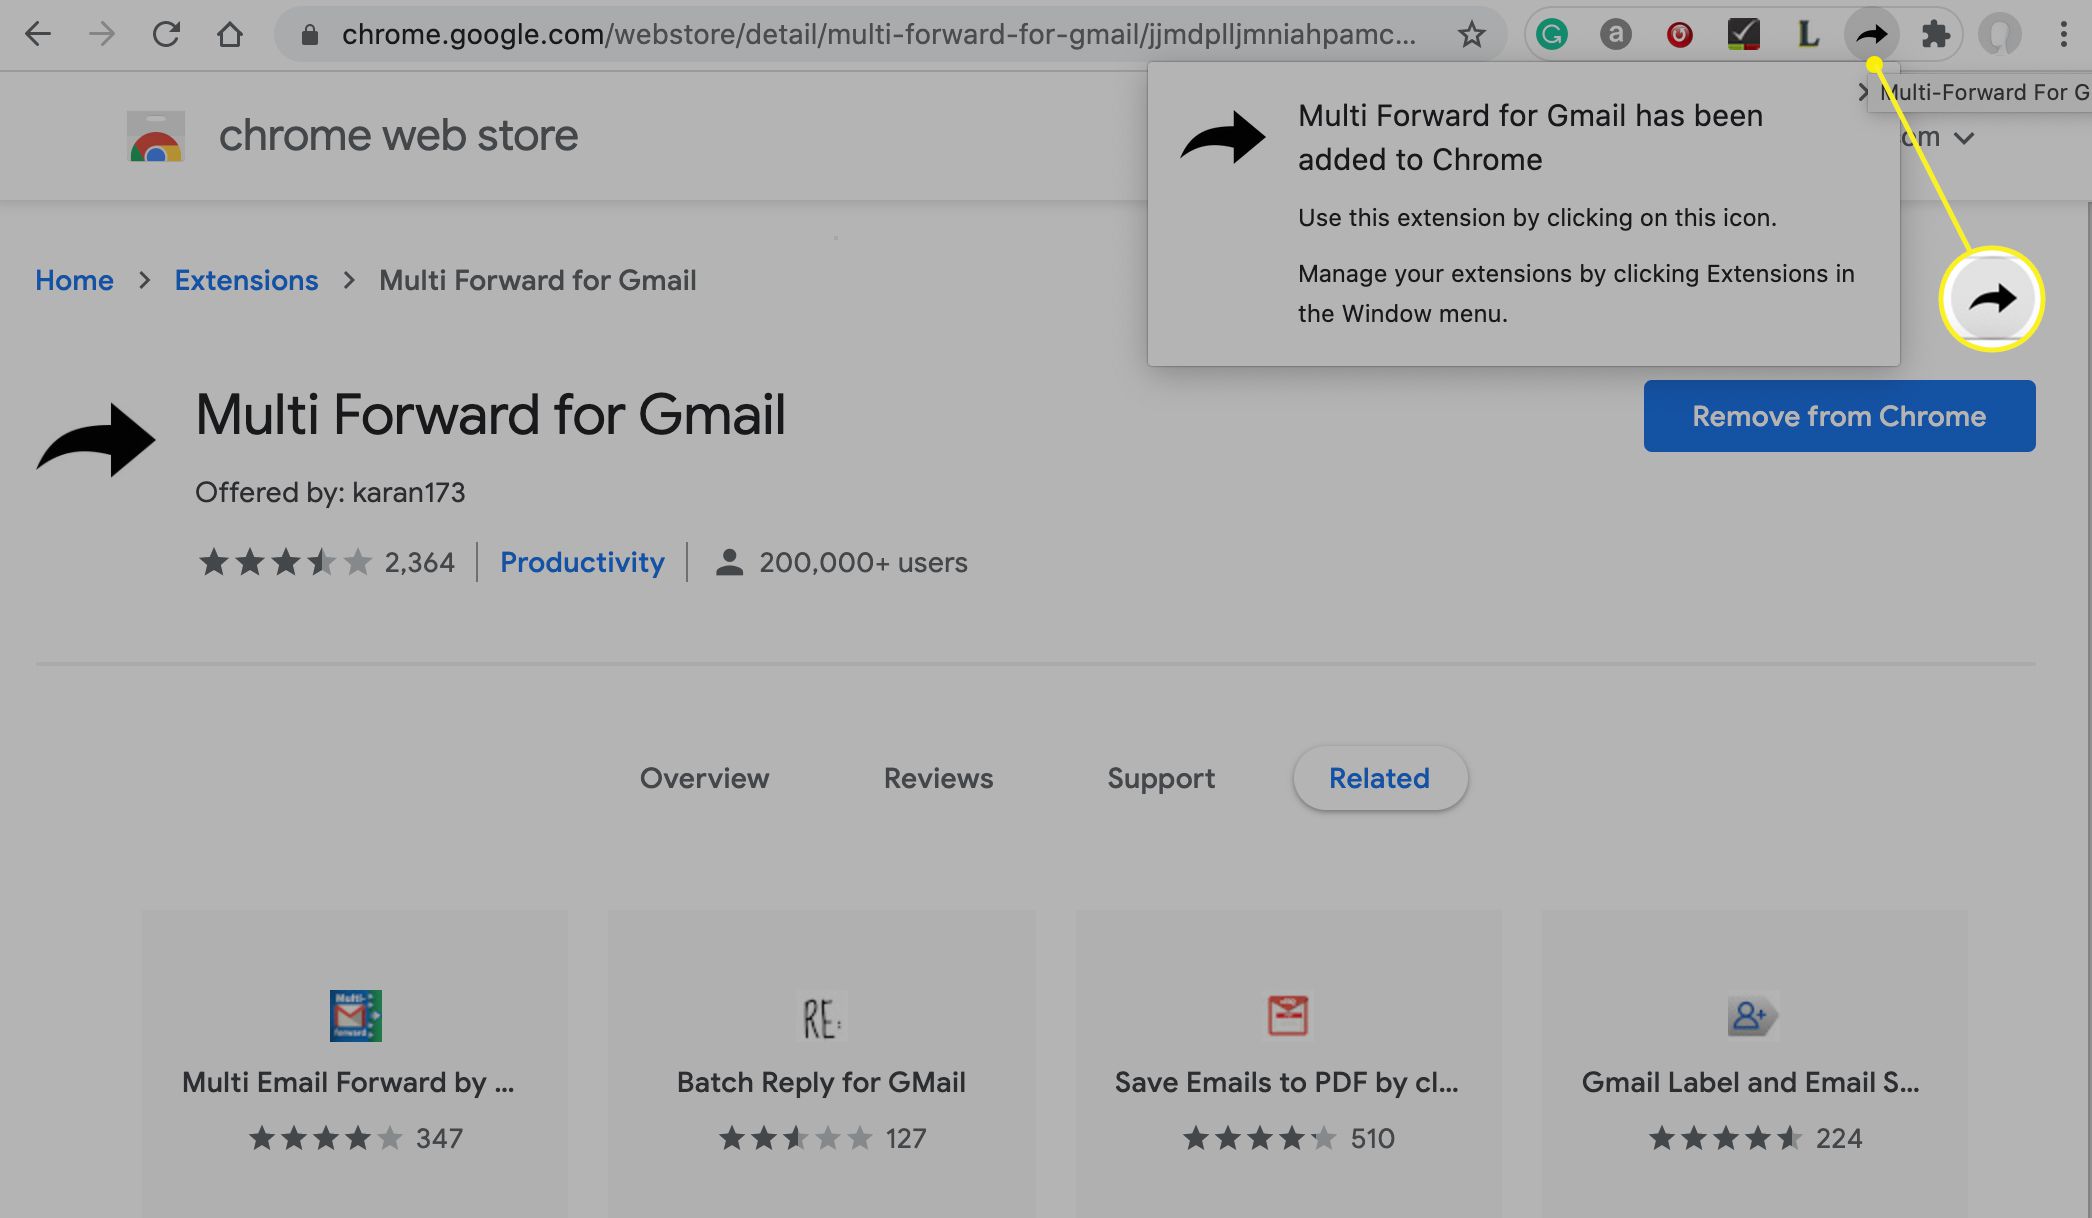The height and width of the screenshot is (1218, 2092).
Task: Click the 2,364 ratings count
Action: pos(419,562)
